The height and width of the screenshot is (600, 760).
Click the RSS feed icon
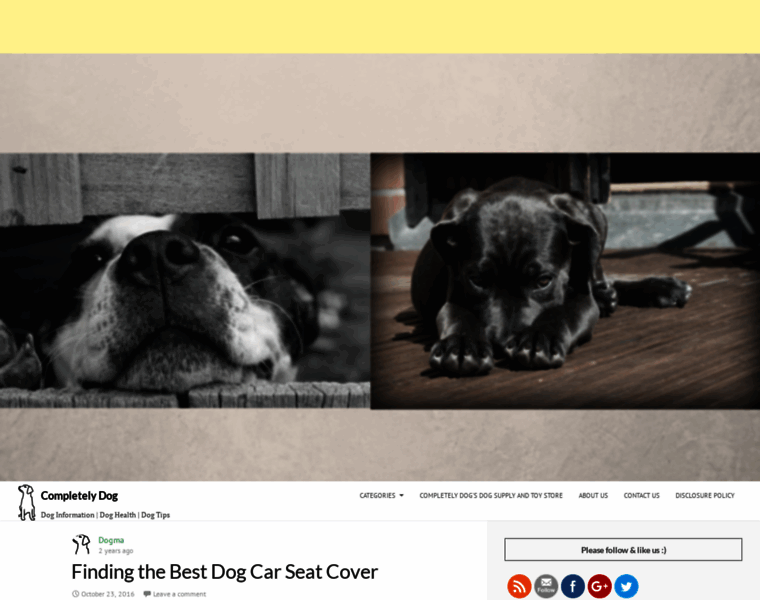coord(519,586)
